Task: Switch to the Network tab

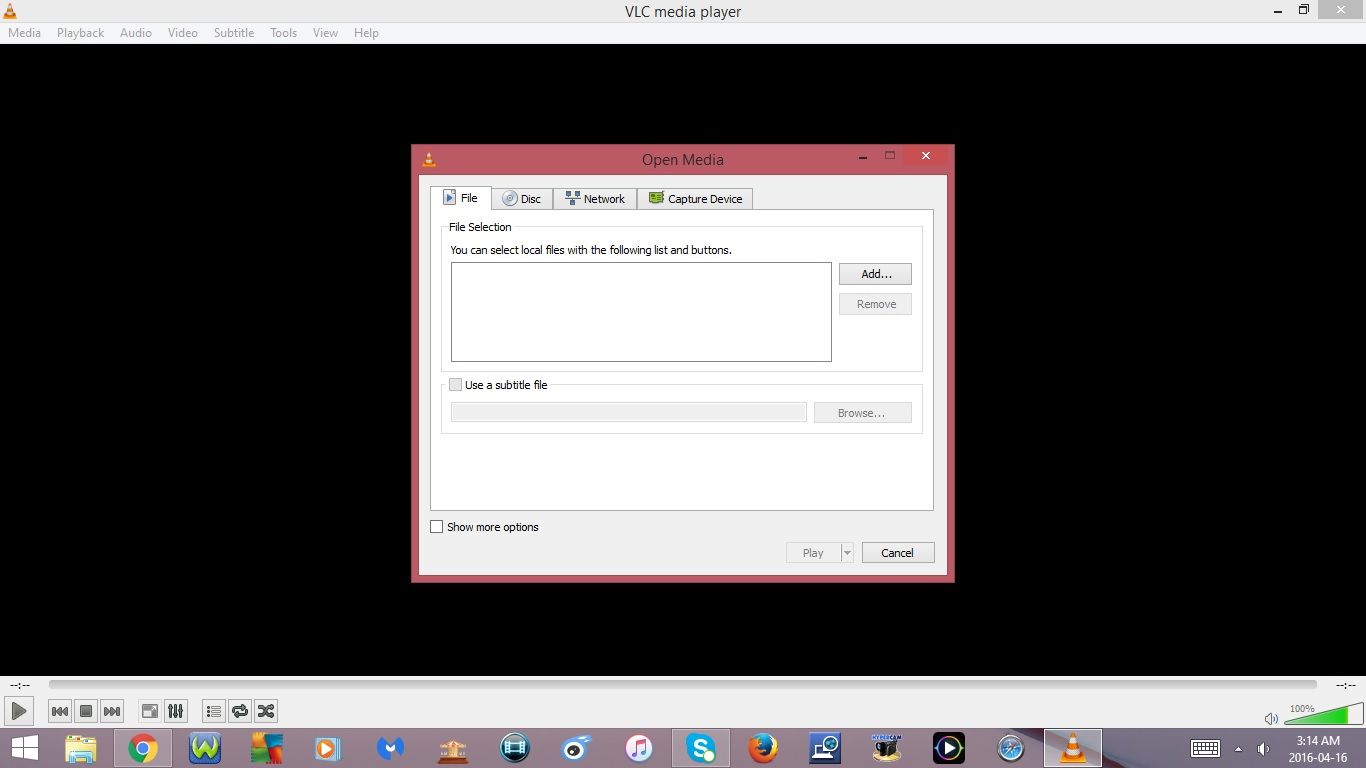Action: pos(595,198)
